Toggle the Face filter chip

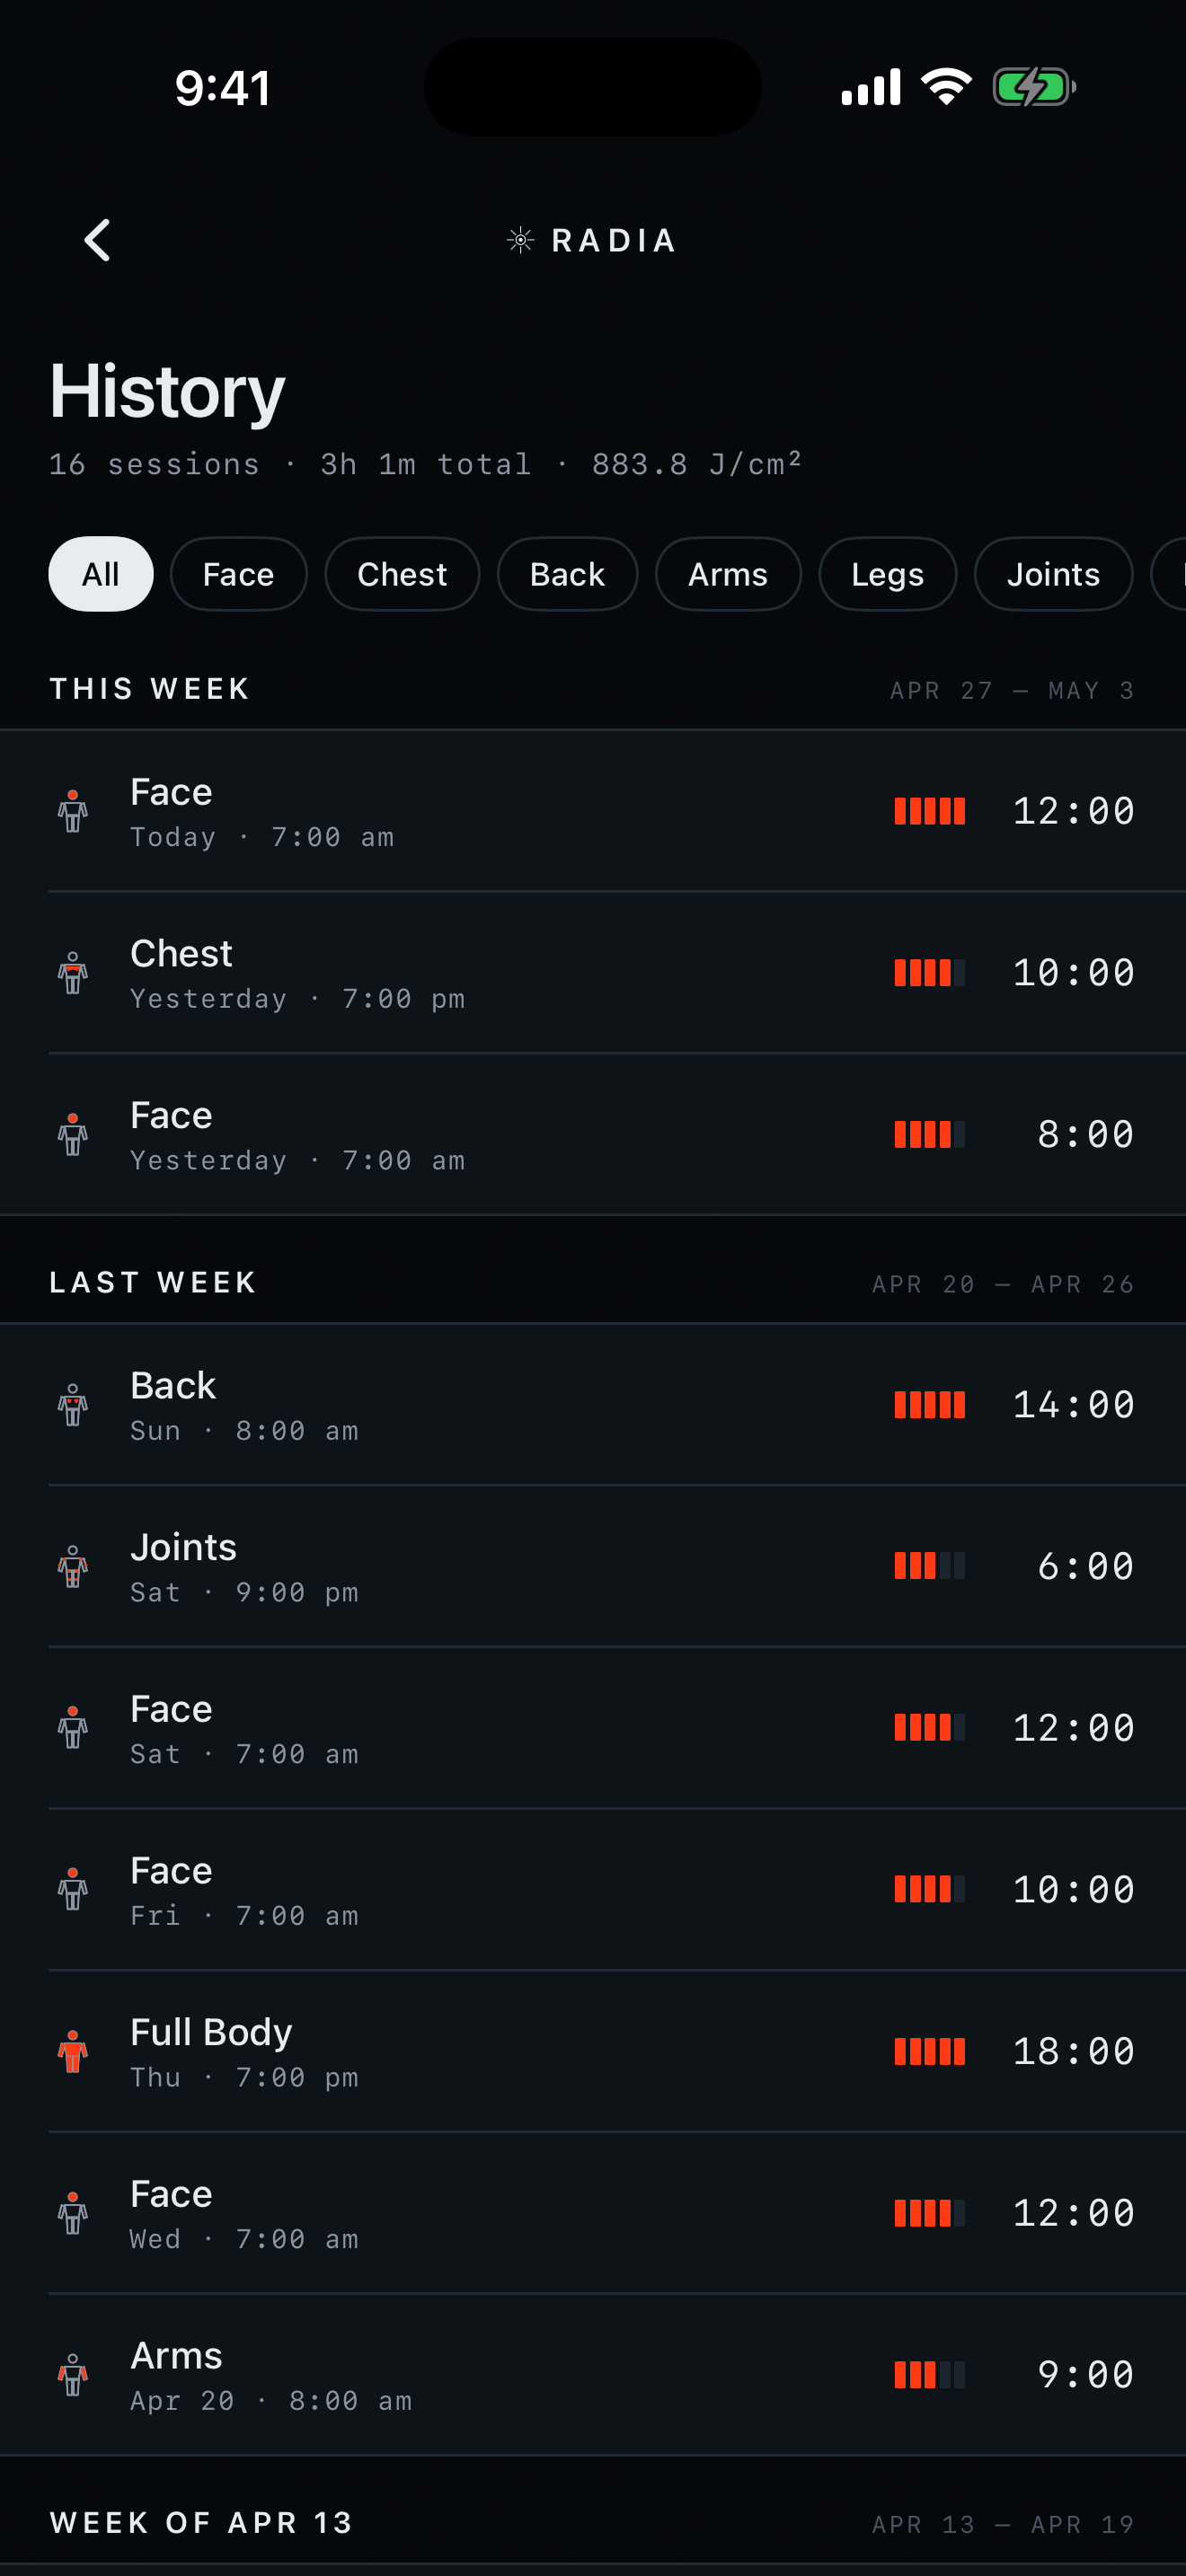point(238,573)
